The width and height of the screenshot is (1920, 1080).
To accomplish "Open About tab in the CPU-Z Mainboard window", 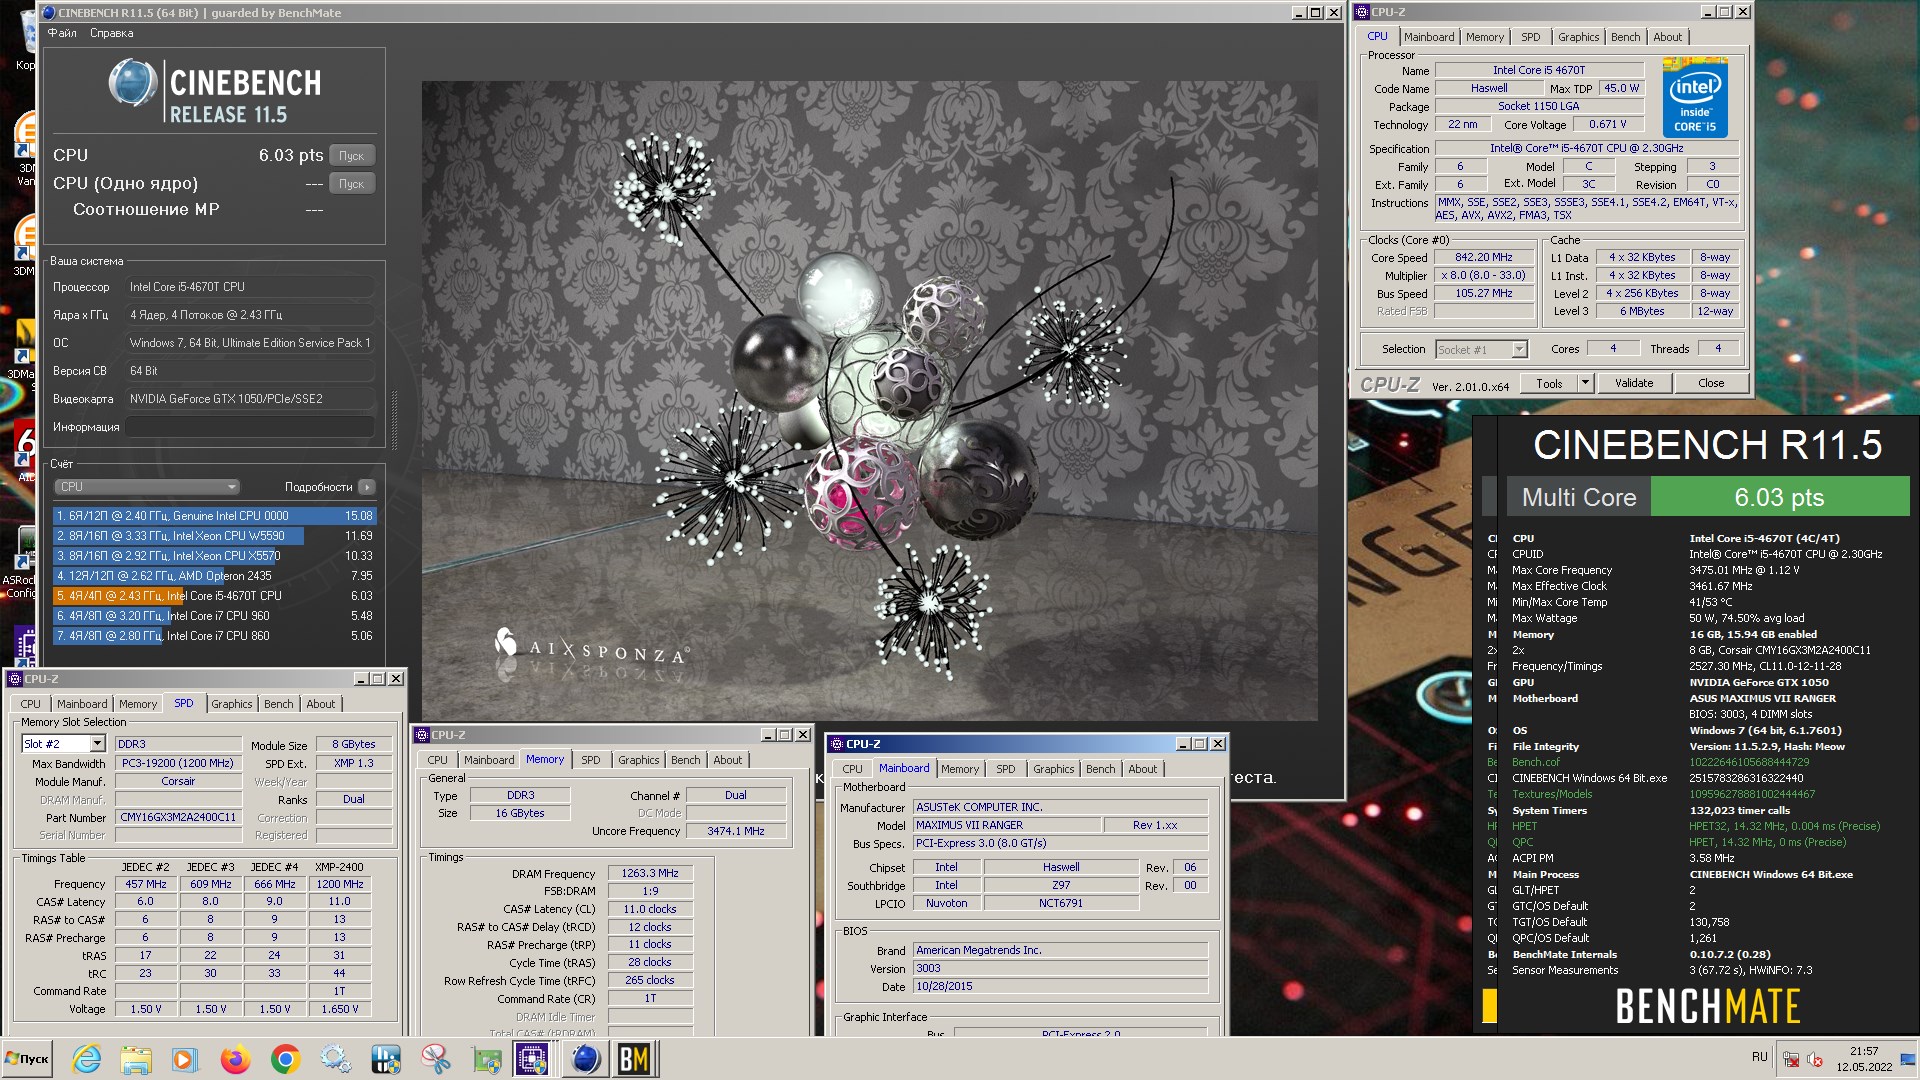I will pos(1142,769).
